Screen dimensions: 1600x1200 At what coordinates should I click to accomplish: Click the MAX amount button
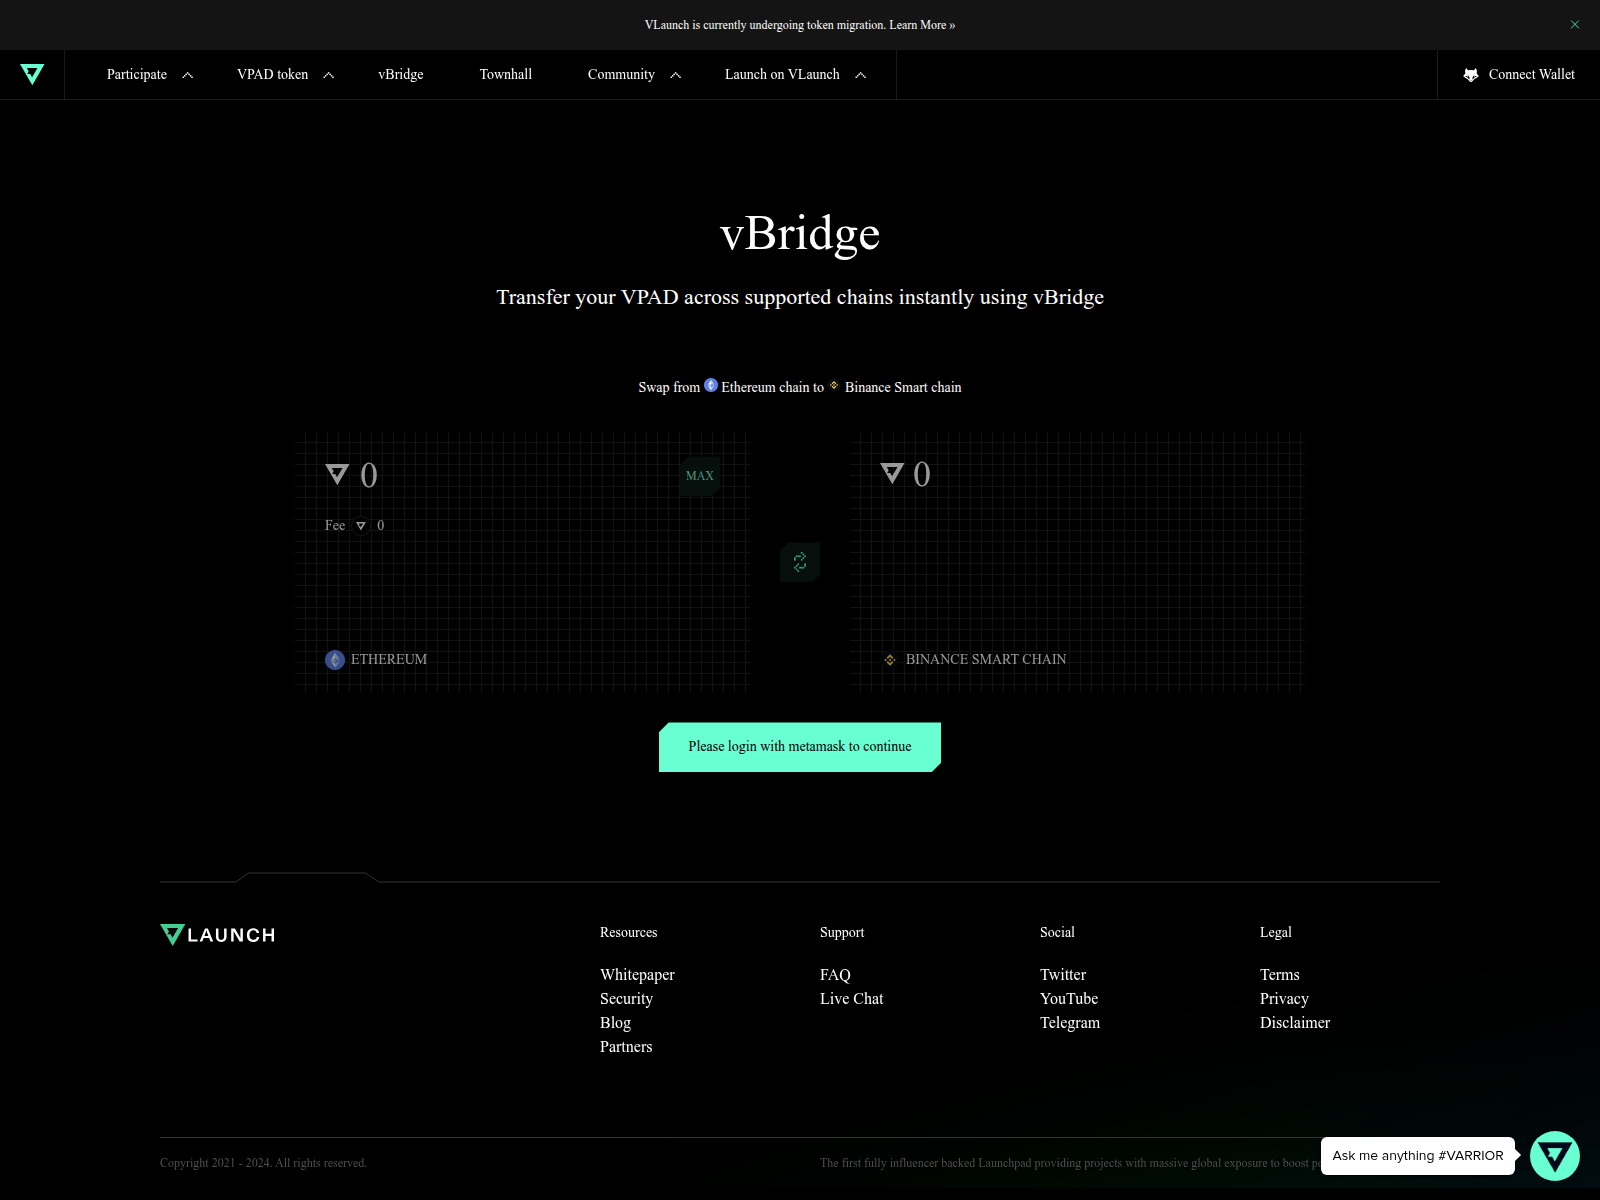click(700, 476)
